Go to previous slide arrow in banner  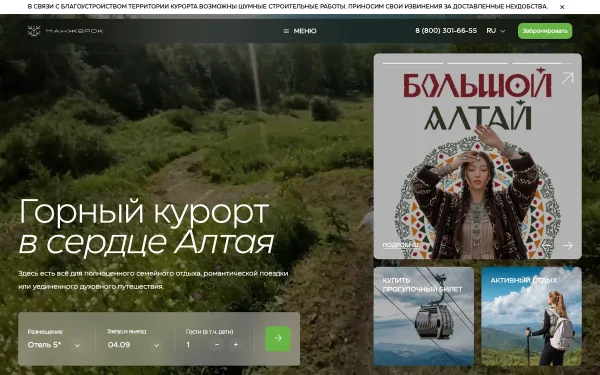pyautogui.click(x=546, y=245)
